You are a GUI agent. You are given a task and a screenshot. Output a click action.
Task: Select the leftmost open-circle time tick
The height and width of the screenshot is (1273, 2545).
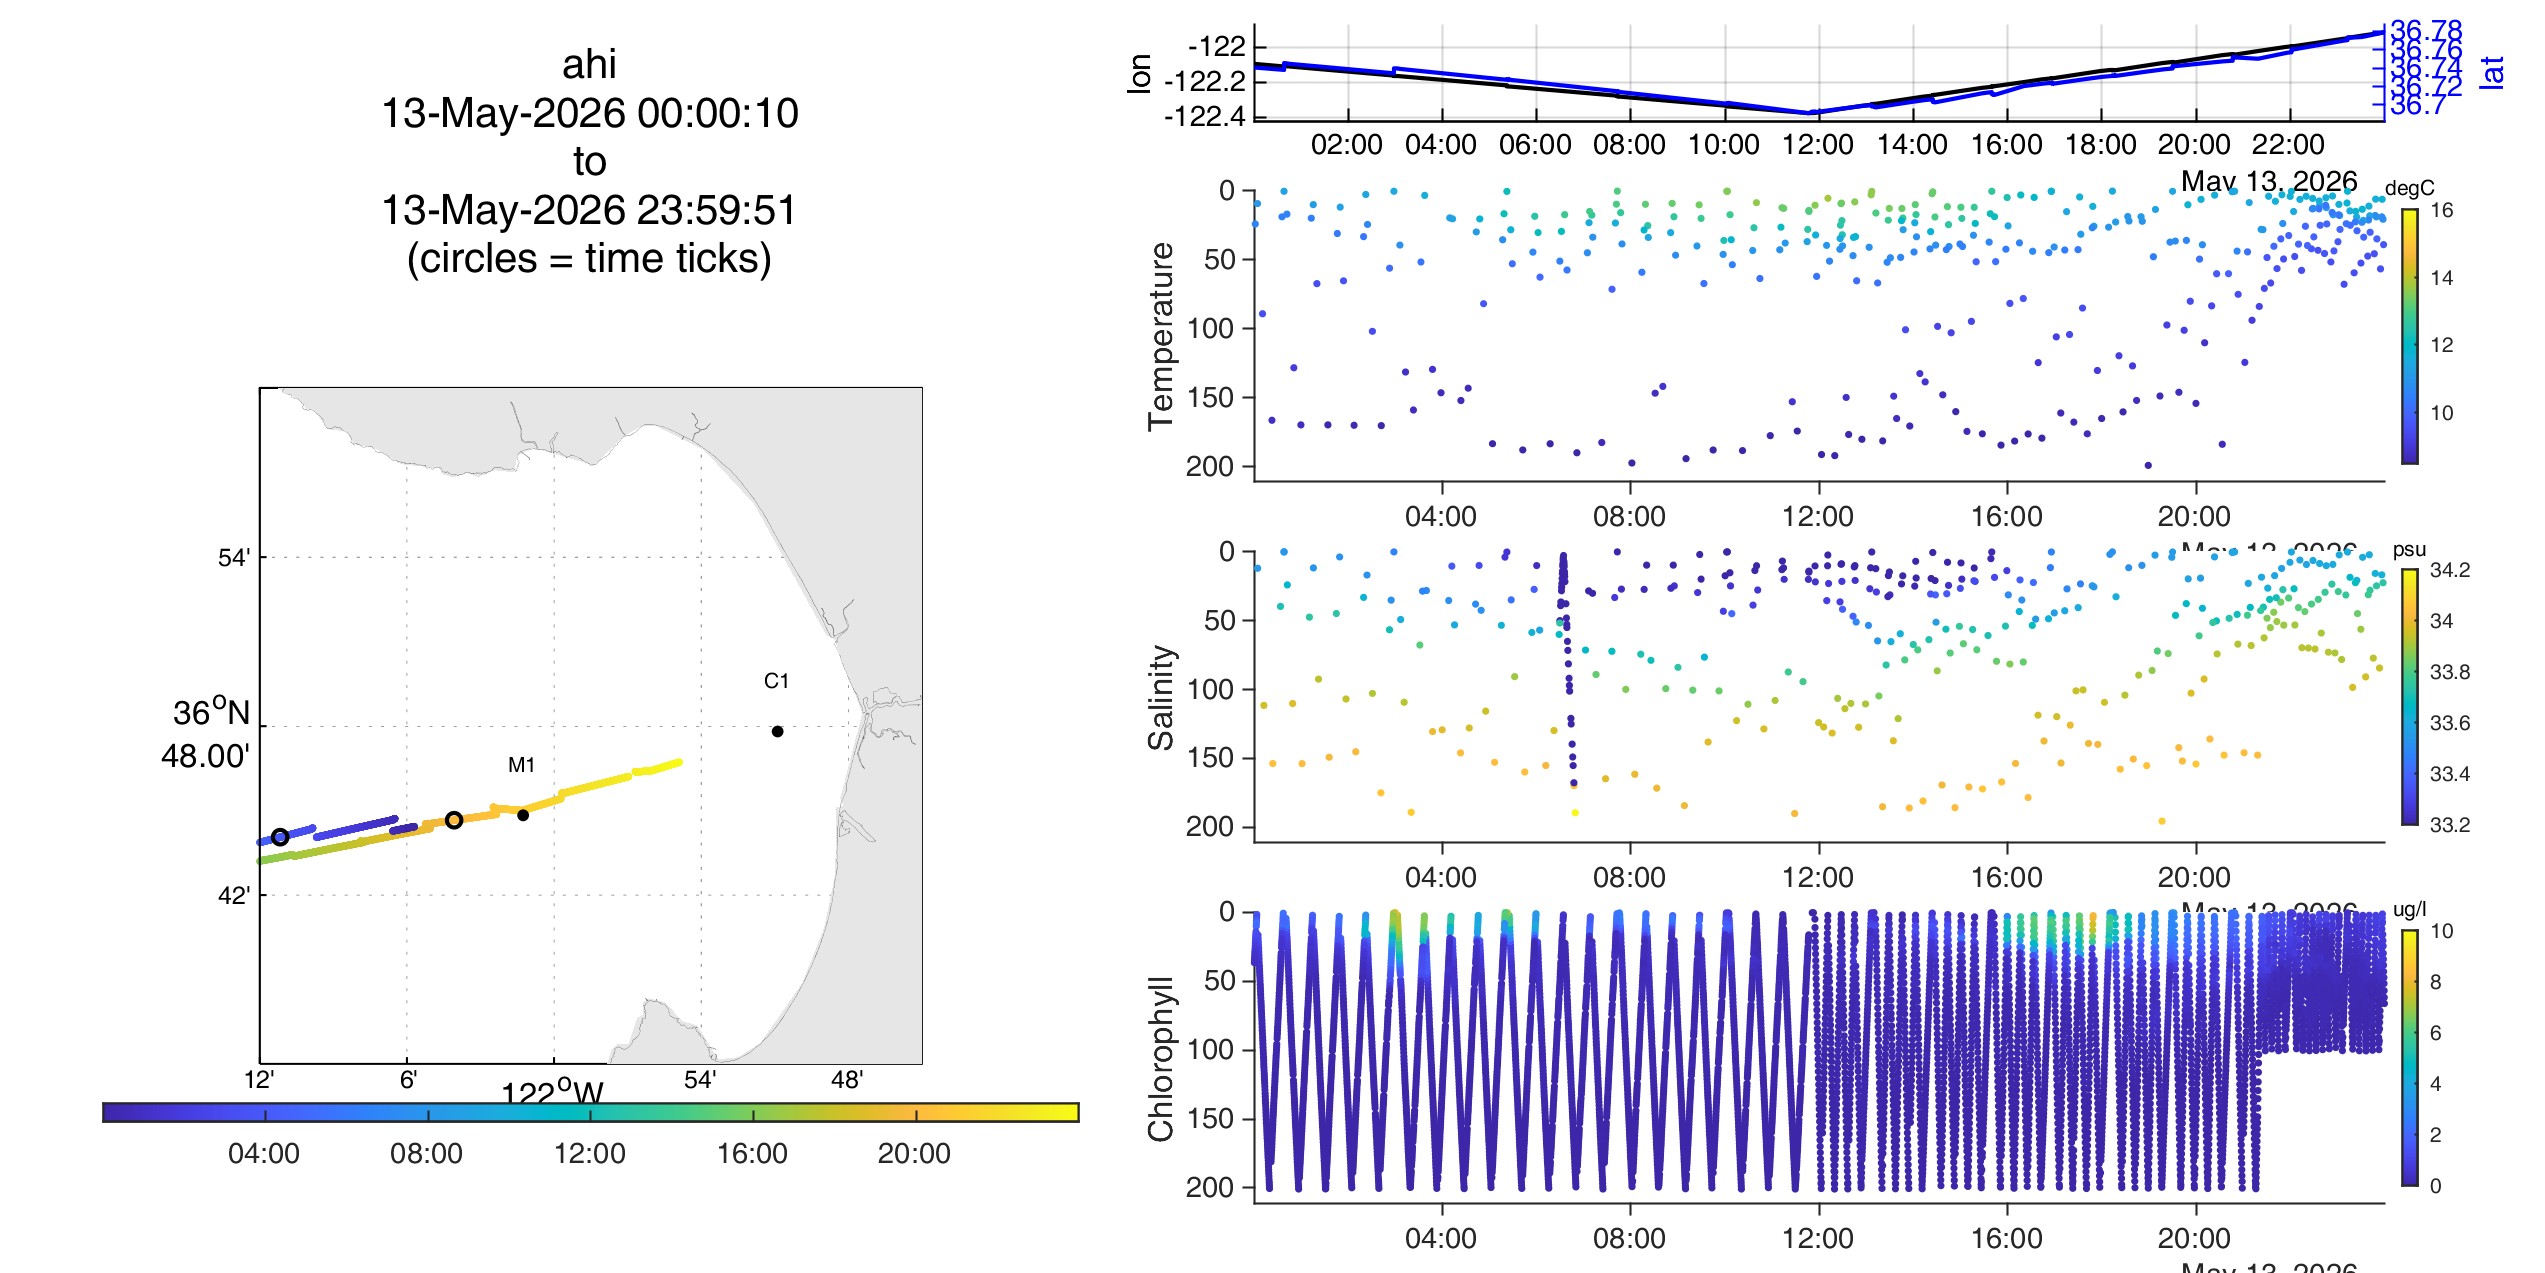280,837
